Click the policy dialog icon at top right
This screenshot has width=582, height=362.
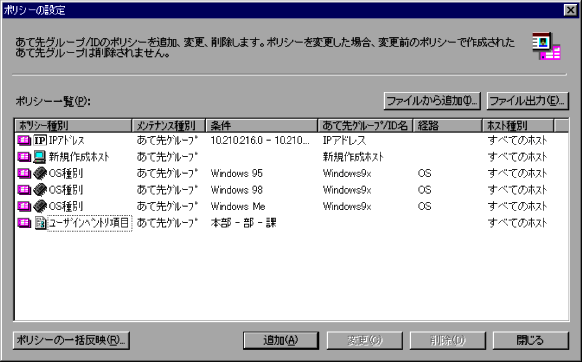pyautogui.click(x=546, y=46)
